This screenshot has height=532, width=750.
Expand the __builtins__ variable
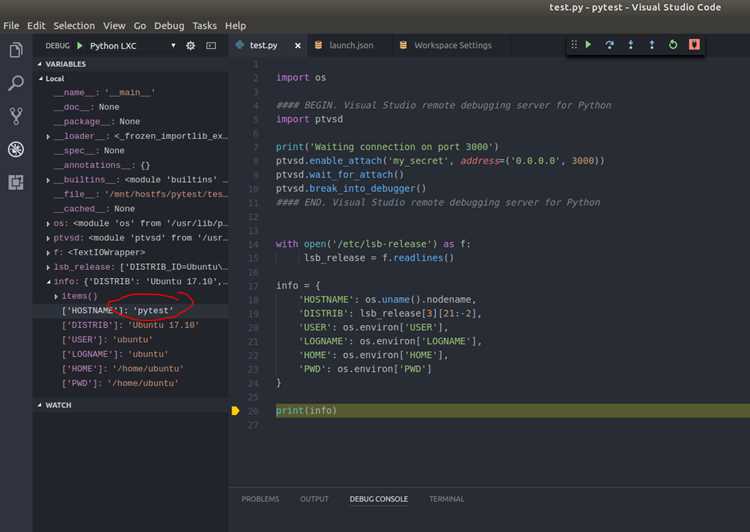point(48,180)
